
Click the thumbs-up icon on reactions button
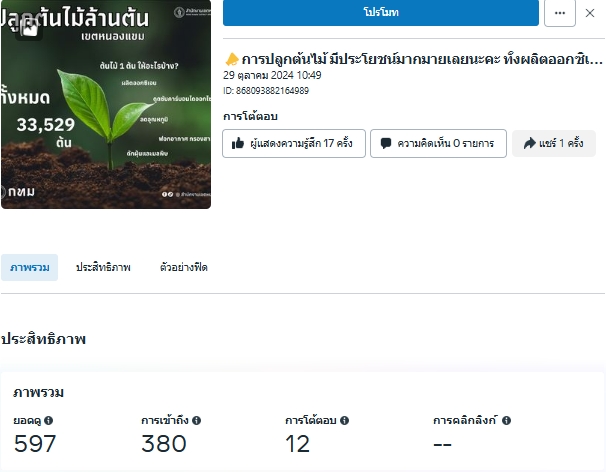237,144
